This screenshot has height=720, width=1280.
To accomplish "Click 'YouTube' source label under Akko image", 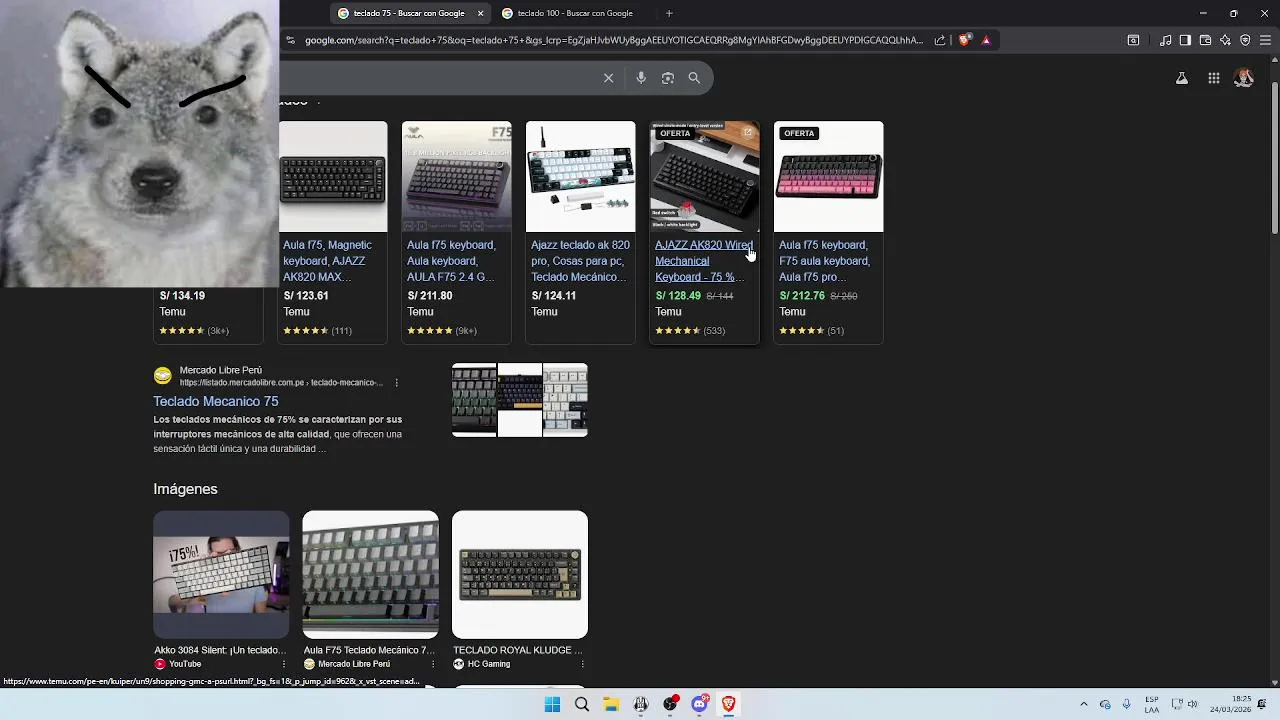I will click(185, 664).
